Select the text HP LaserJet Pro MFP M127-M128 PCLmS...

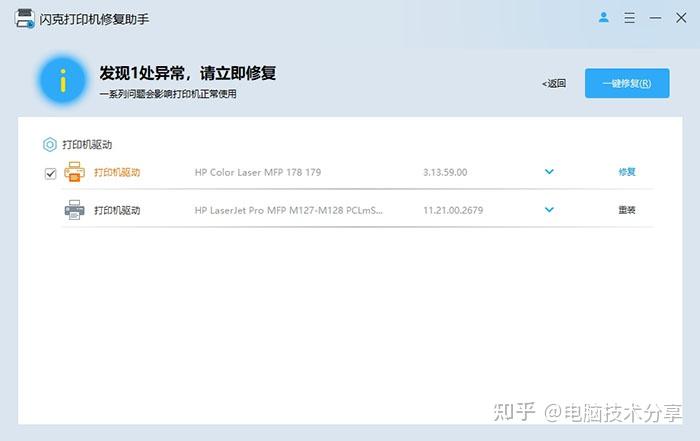point(288,210)
